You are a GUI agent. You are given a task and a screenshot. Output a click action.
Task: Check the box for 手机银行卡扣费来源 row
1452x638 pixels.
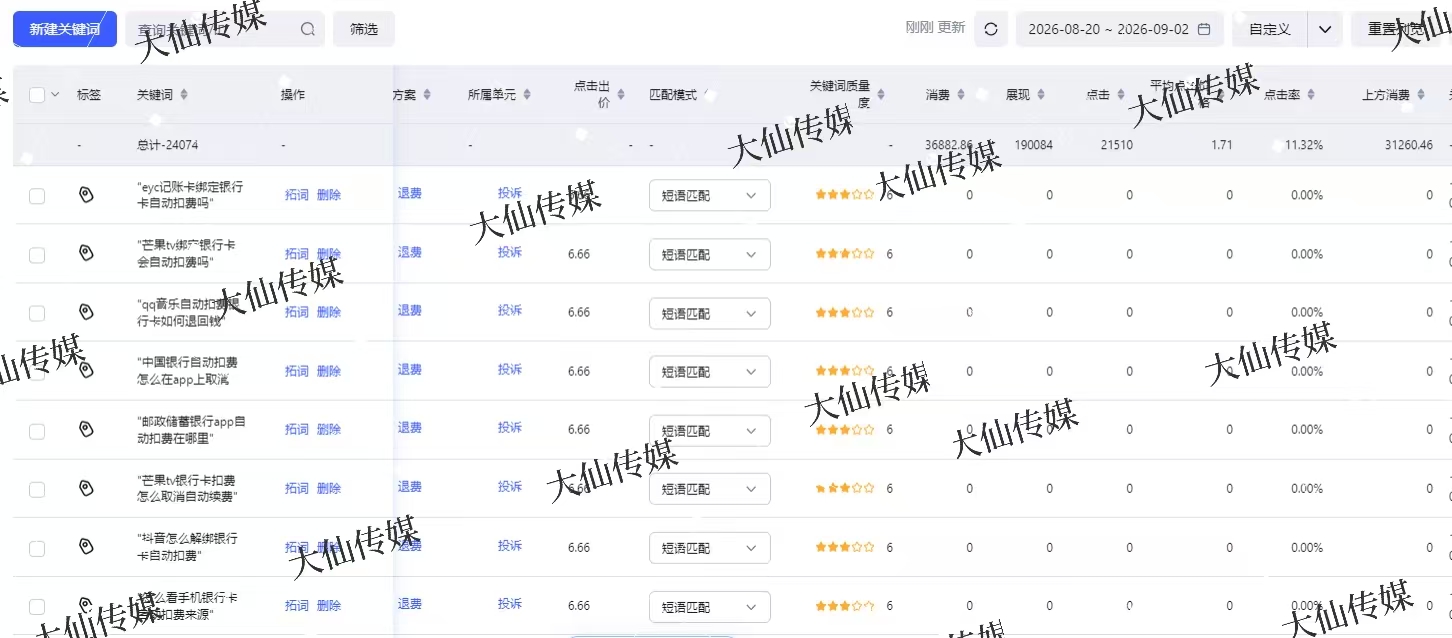(37, 607)
